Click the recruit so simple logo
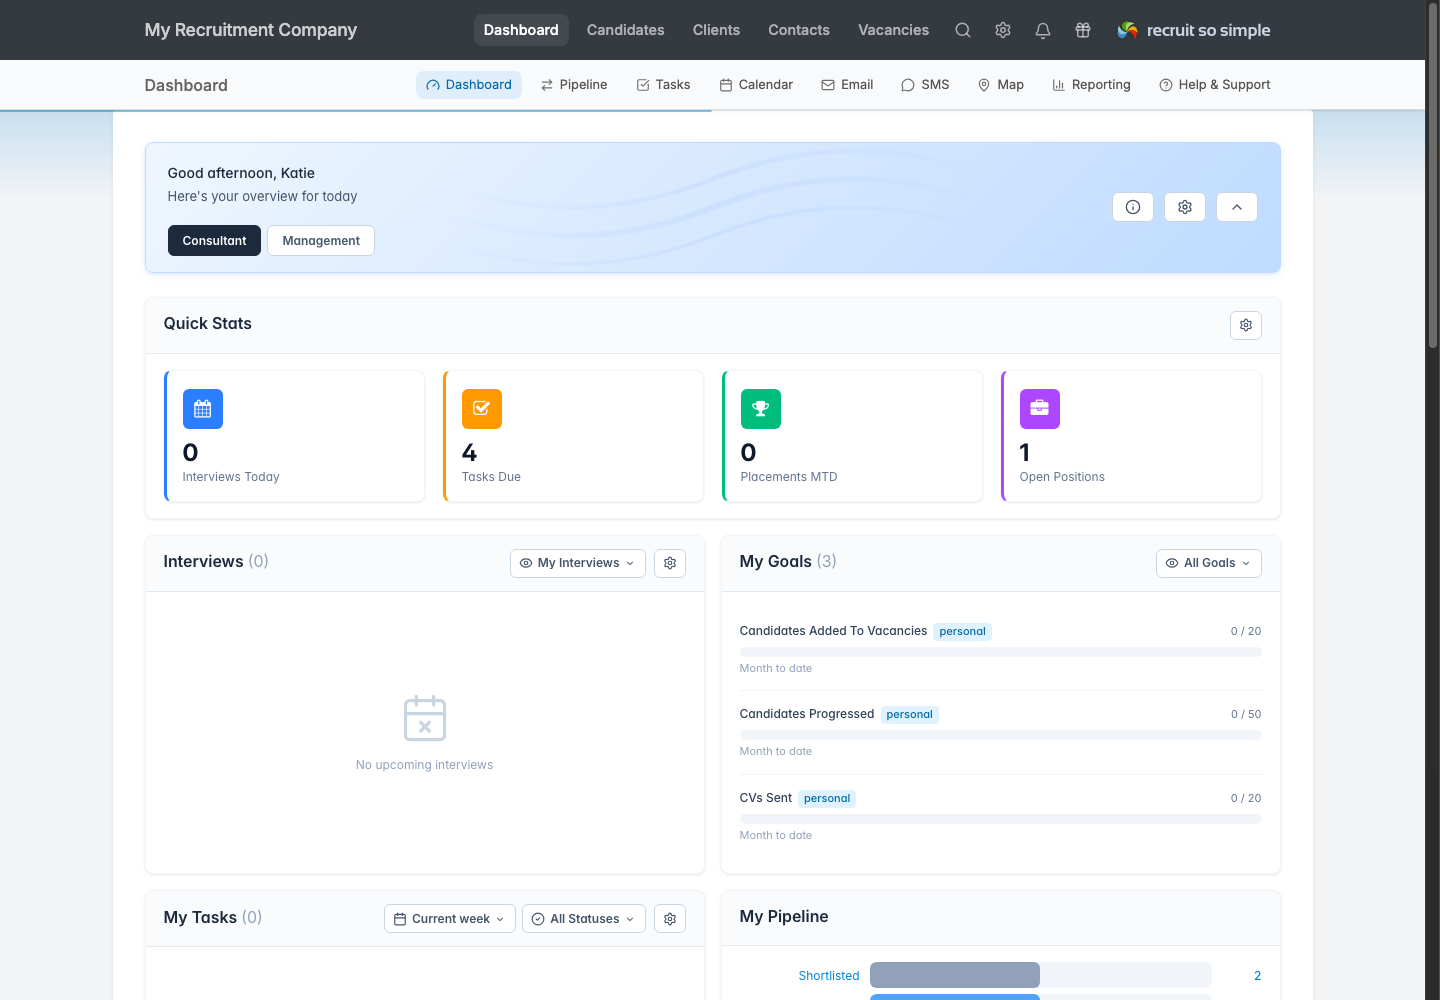 tap(1194, 30)
